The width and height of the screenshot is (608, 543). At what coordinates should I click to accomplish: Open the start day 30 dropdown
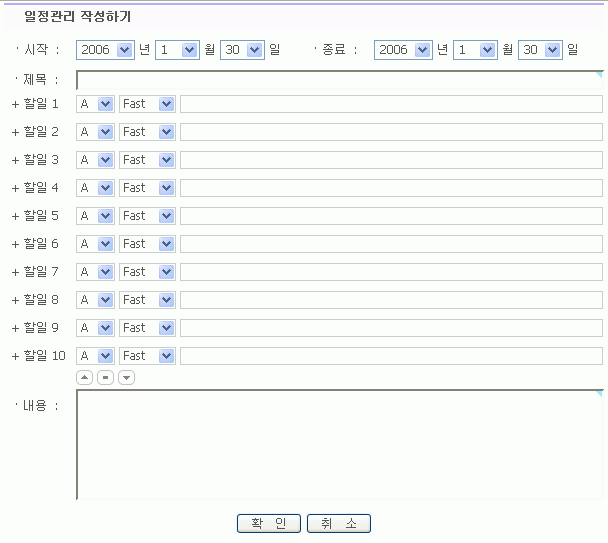click(242, 49)
